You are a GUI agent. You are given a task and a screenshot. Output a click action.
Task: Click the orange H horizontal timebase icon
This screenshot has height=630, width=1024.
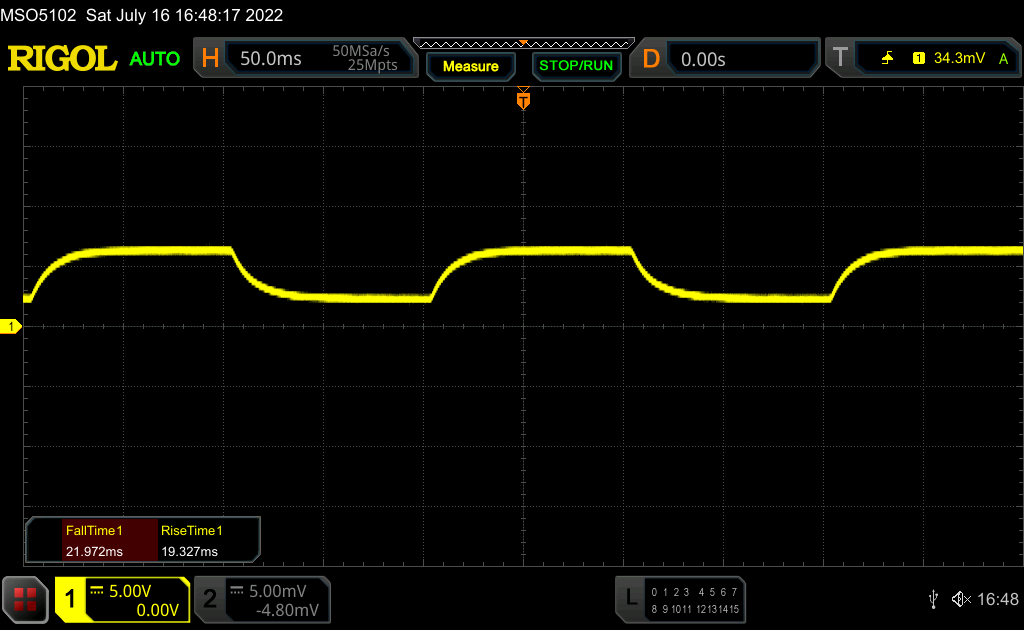click(x=210, y=59)
